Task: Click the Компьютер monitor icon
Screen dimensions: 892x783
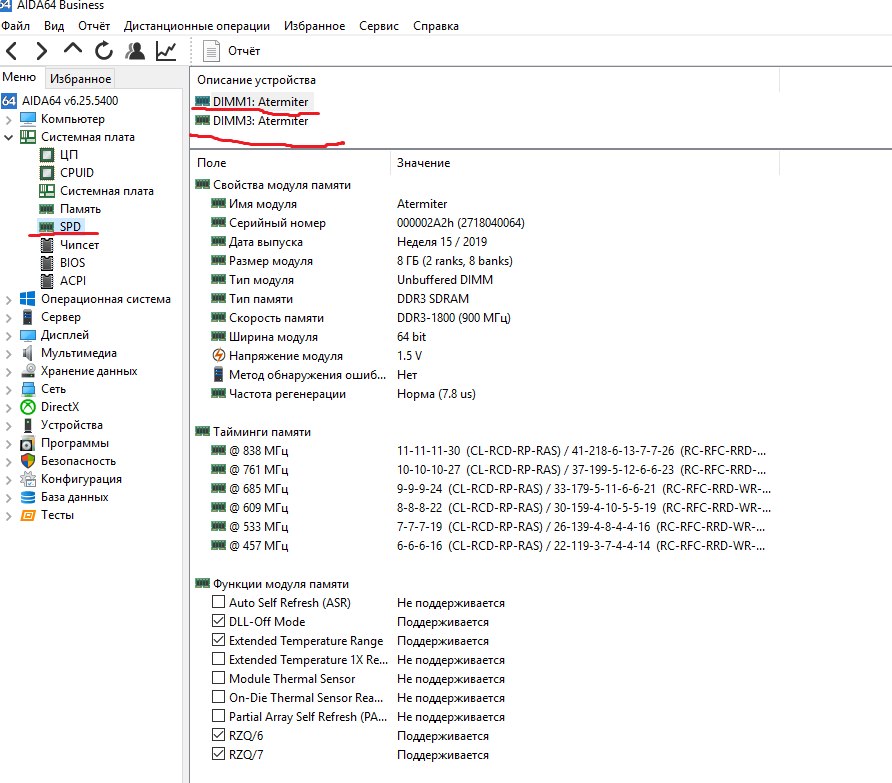Action: (28, 118)
